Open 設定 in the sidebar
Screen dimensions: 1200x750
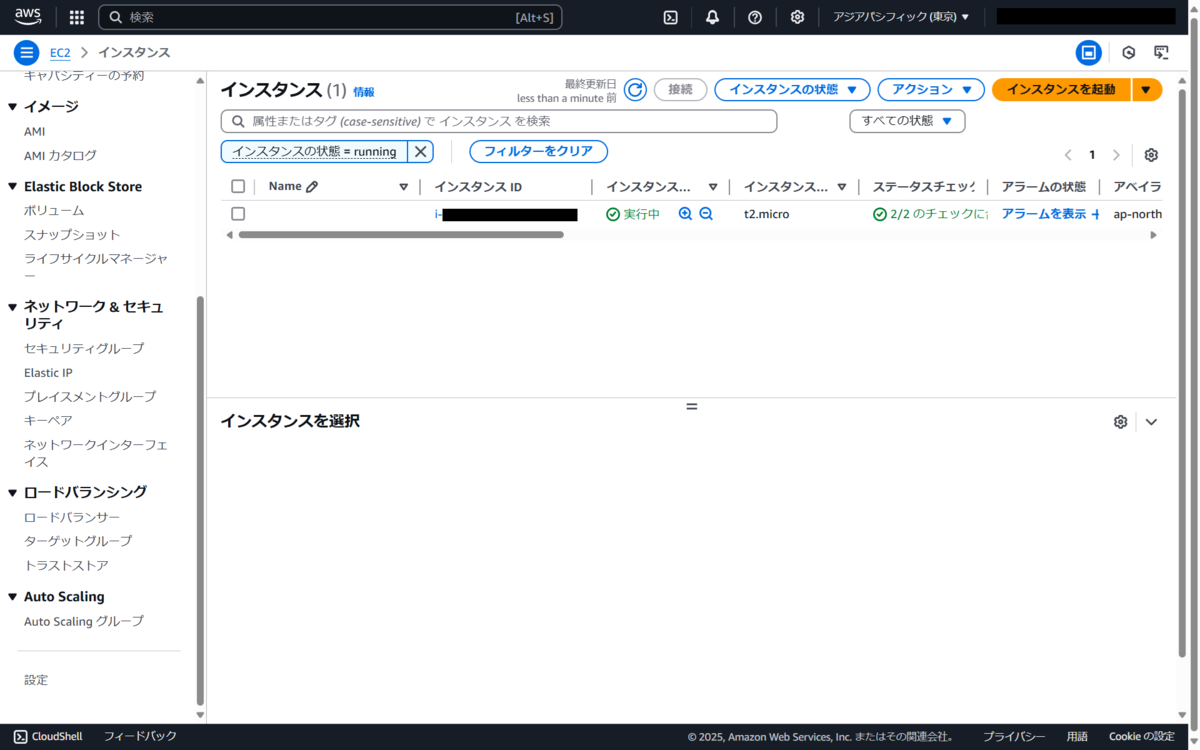pos(36,680)
